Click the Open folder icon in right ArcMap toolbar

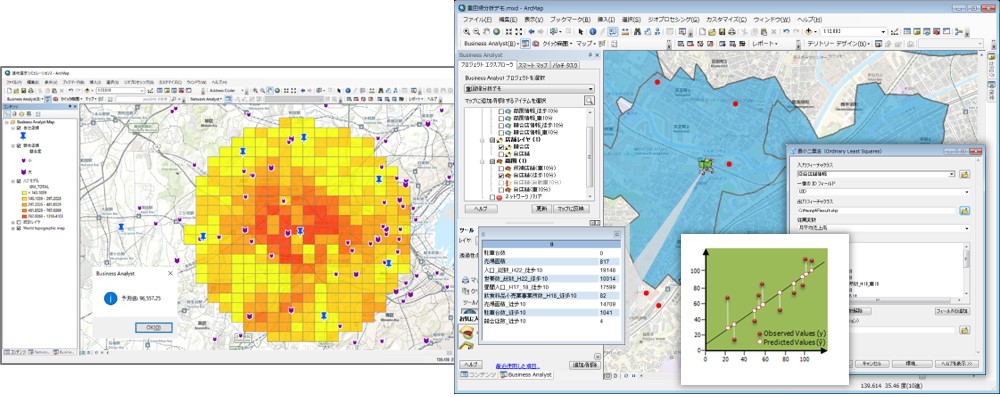(712, 31)
